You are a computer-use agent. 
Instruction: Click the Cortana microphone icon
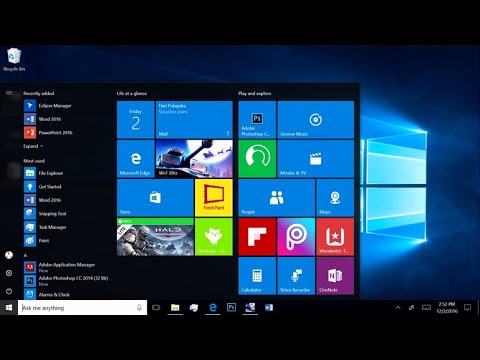point(139,307)
